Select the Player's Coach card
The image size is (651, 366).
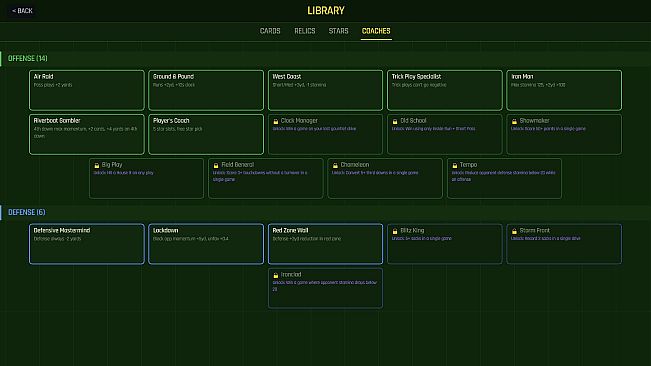206,134
